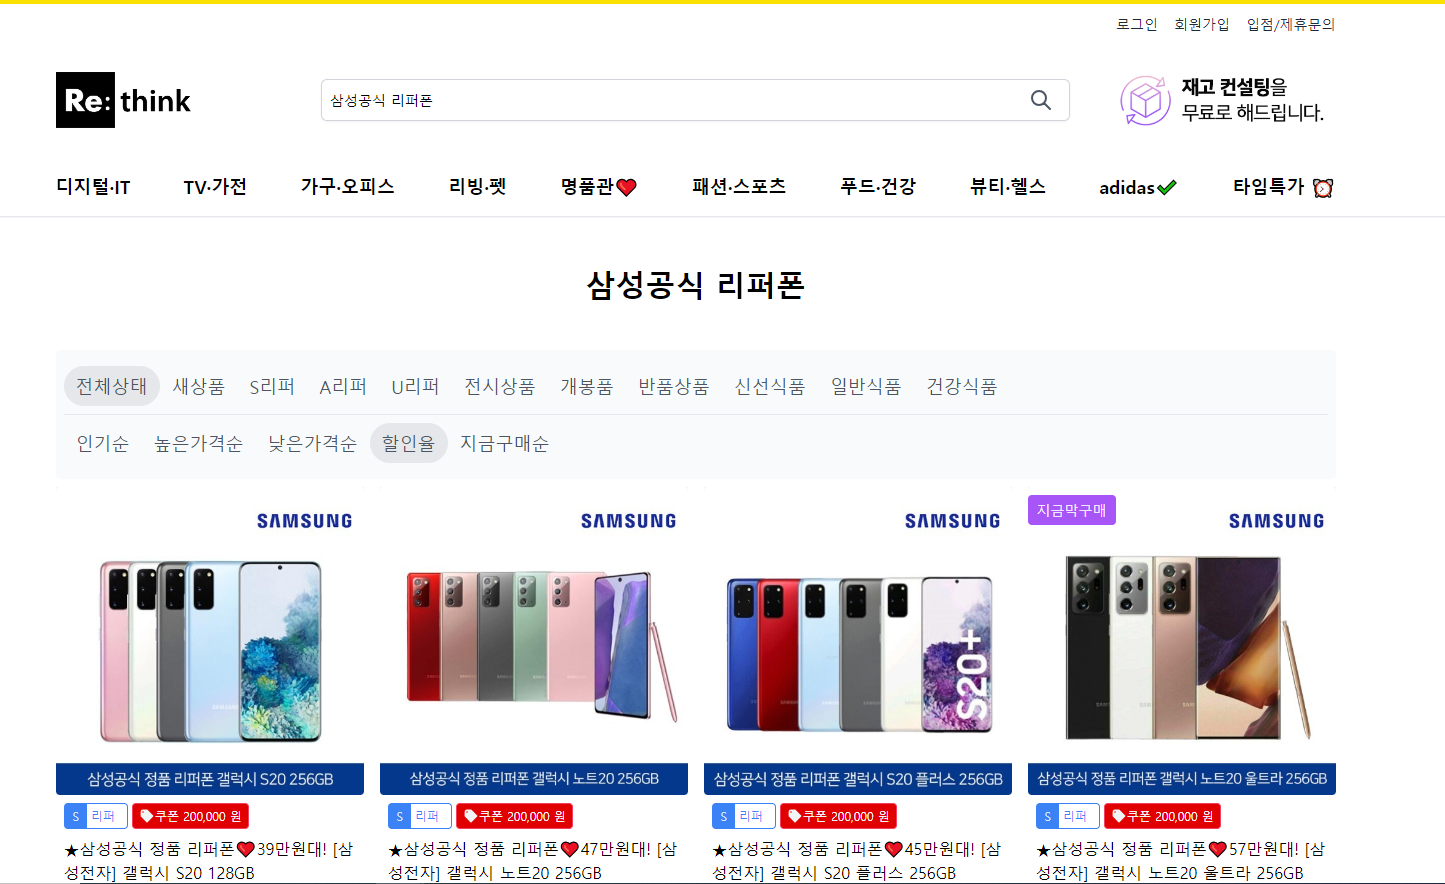Enable the A리퍼 condition filter

coord(342,386)
